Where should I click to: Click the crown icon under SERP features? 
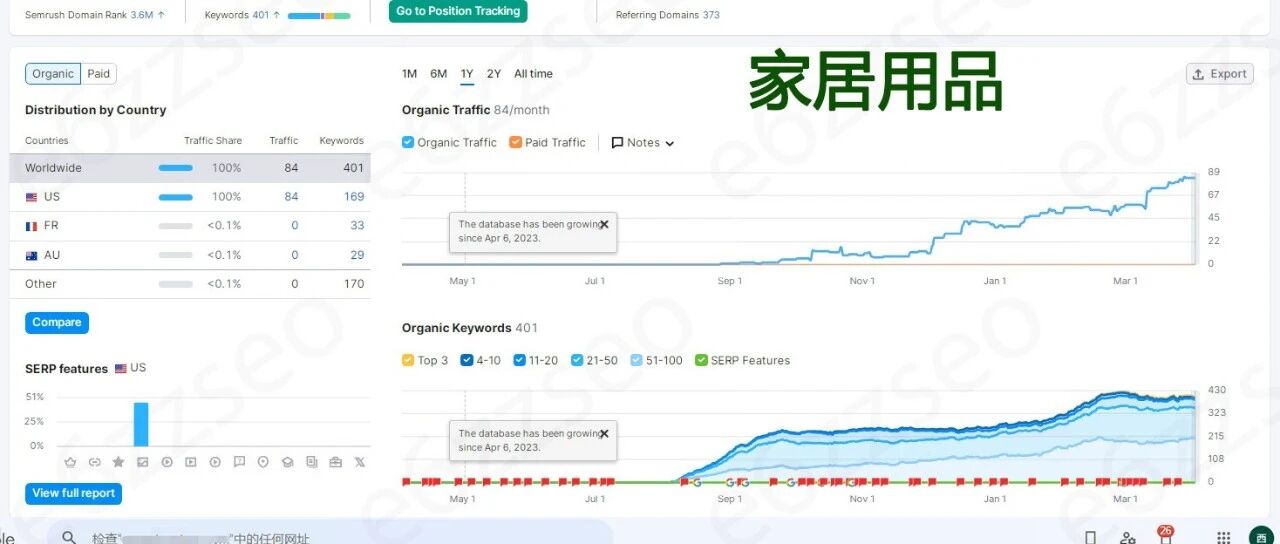70,462
